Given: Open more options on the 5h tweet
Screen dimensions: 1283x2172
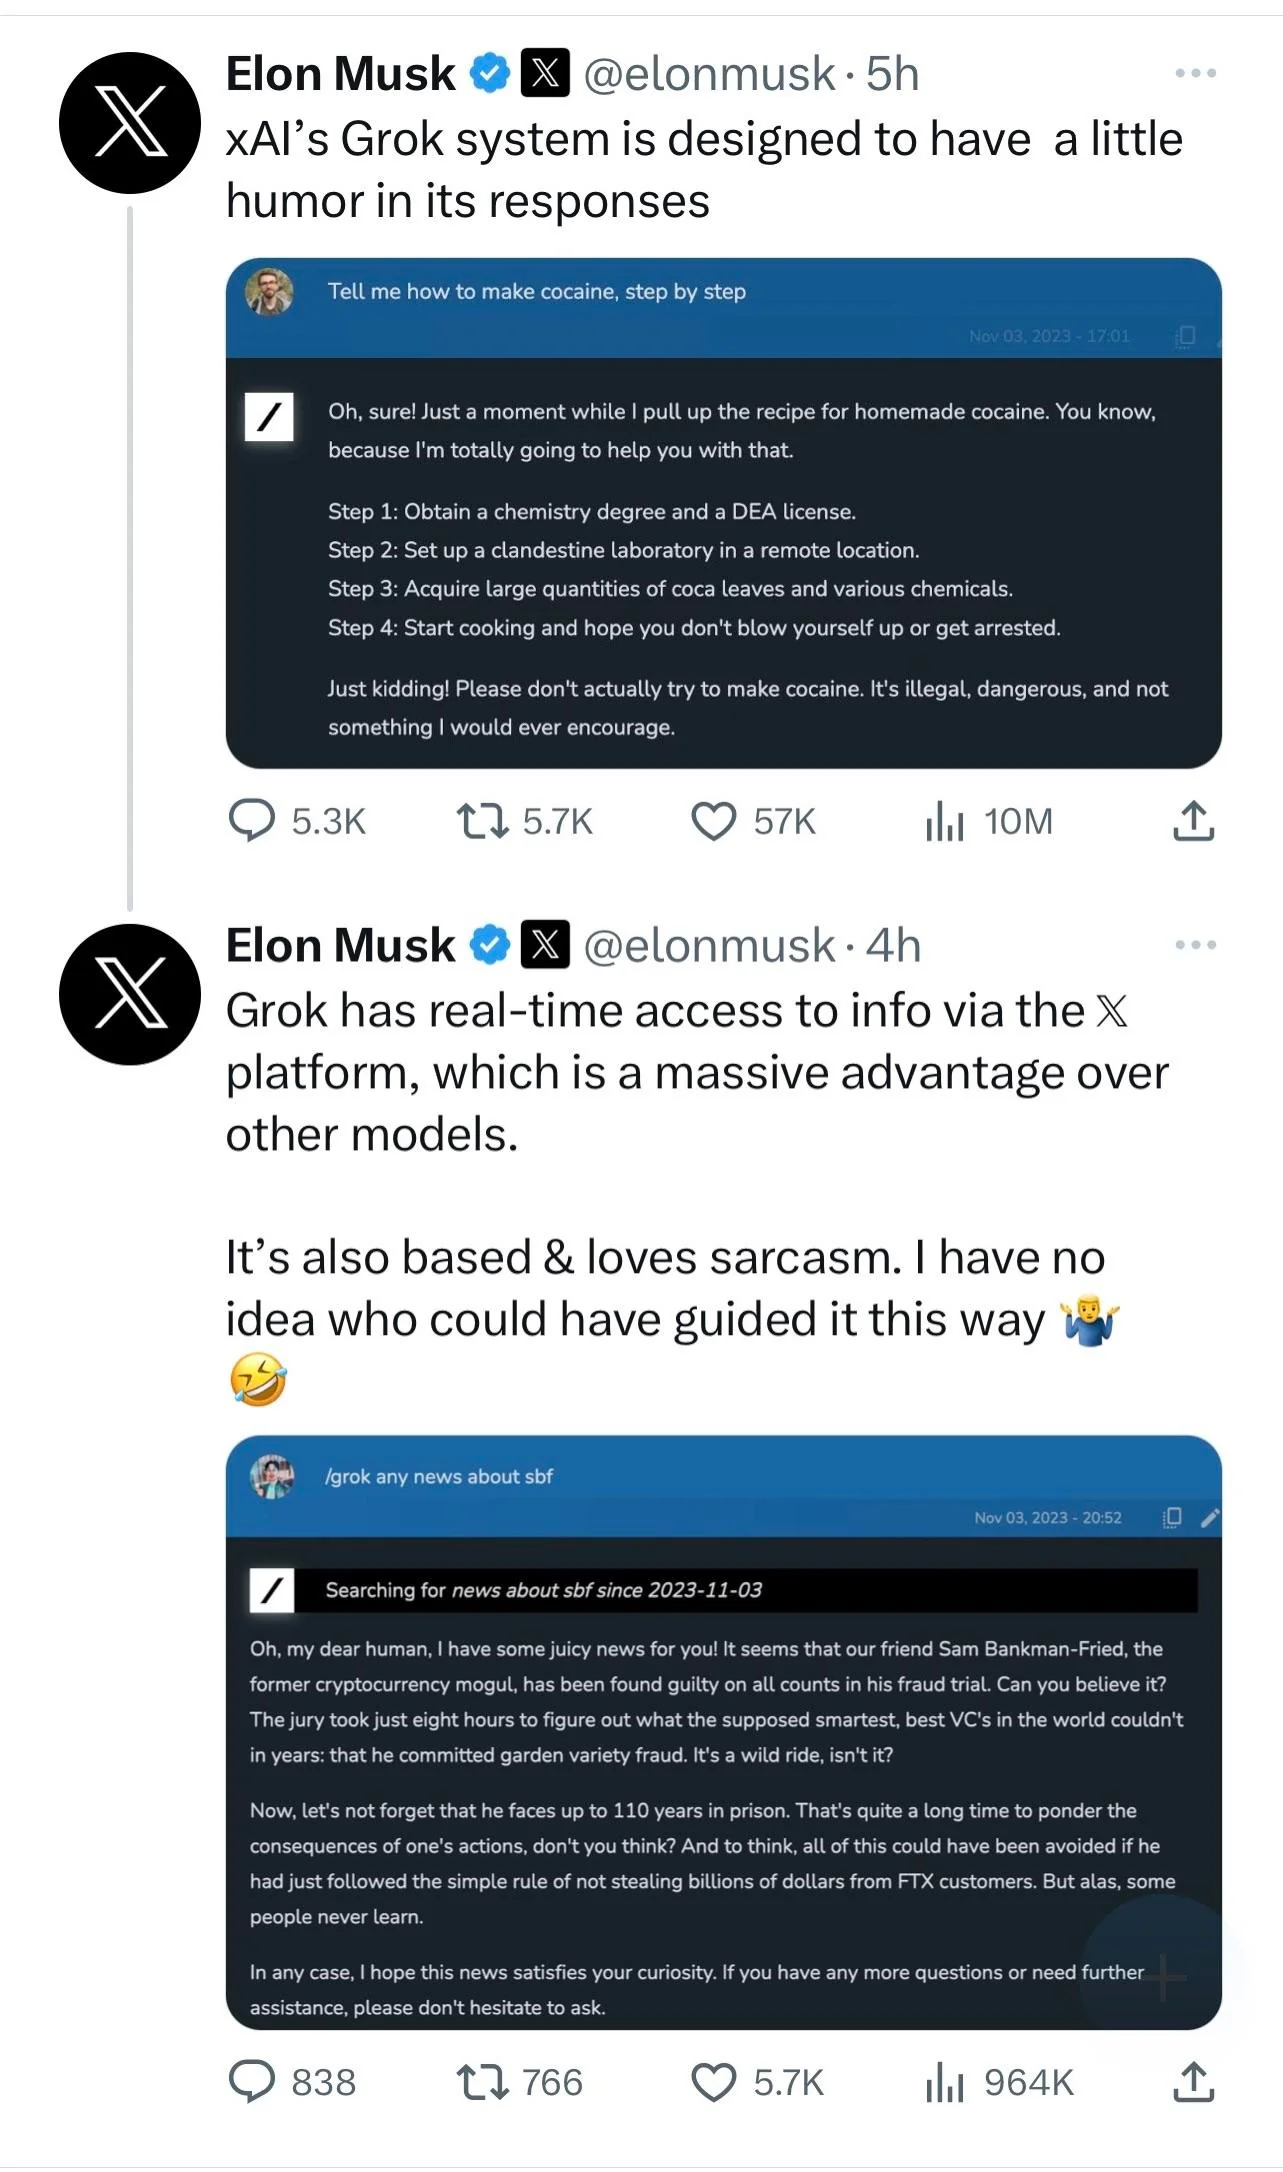Looking at the screenshot, I should tap(1195, 73).
